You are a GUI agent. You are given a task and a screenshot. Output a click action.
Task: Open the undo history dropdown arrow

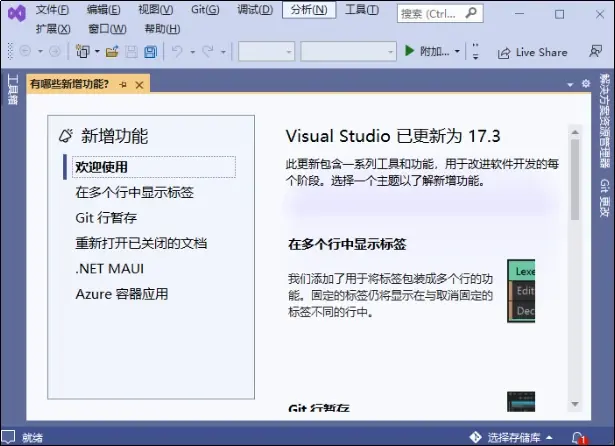(192, 52)
